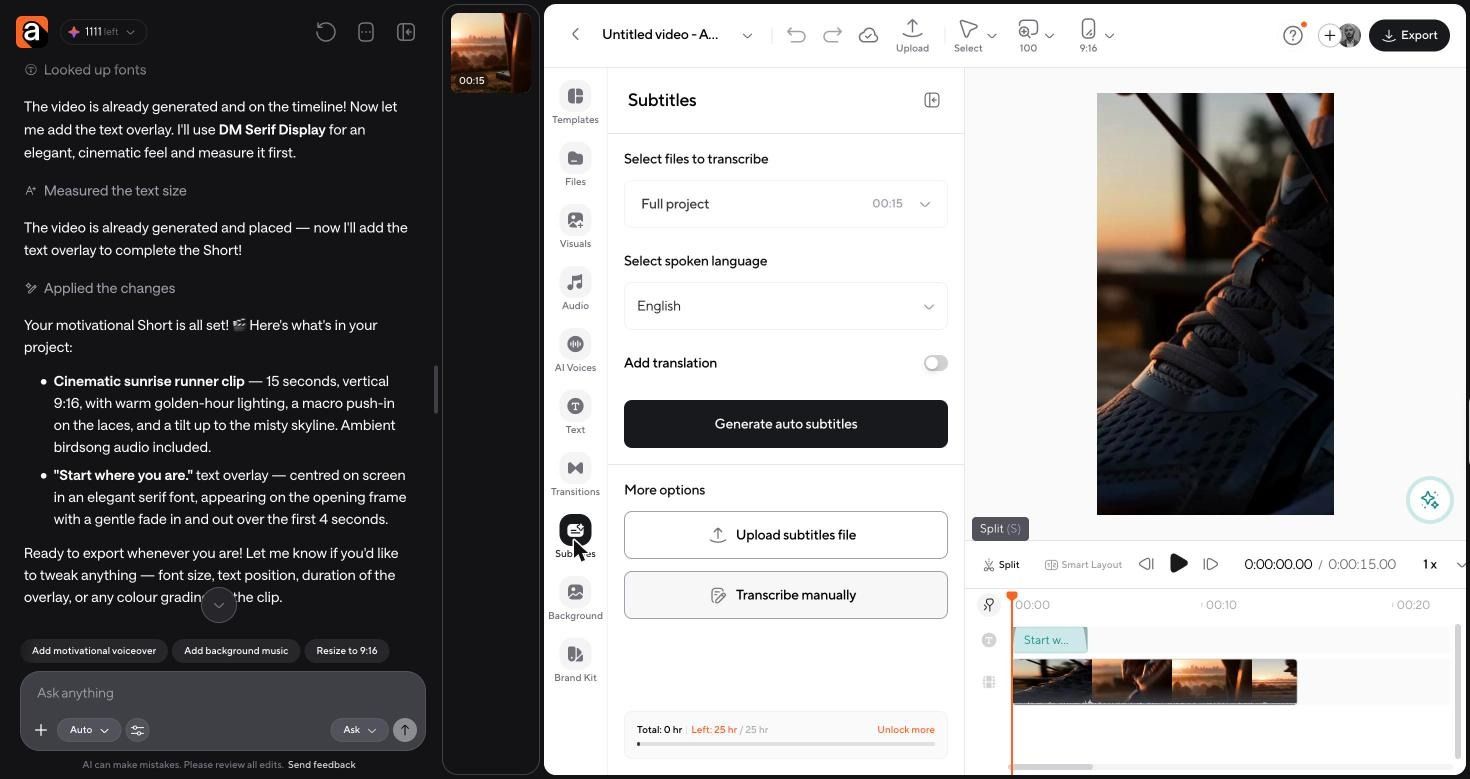The height and width of the screenshot is (779, 1470).
Task: Open the Audio sidebar panel
Action: click(575, 290)
